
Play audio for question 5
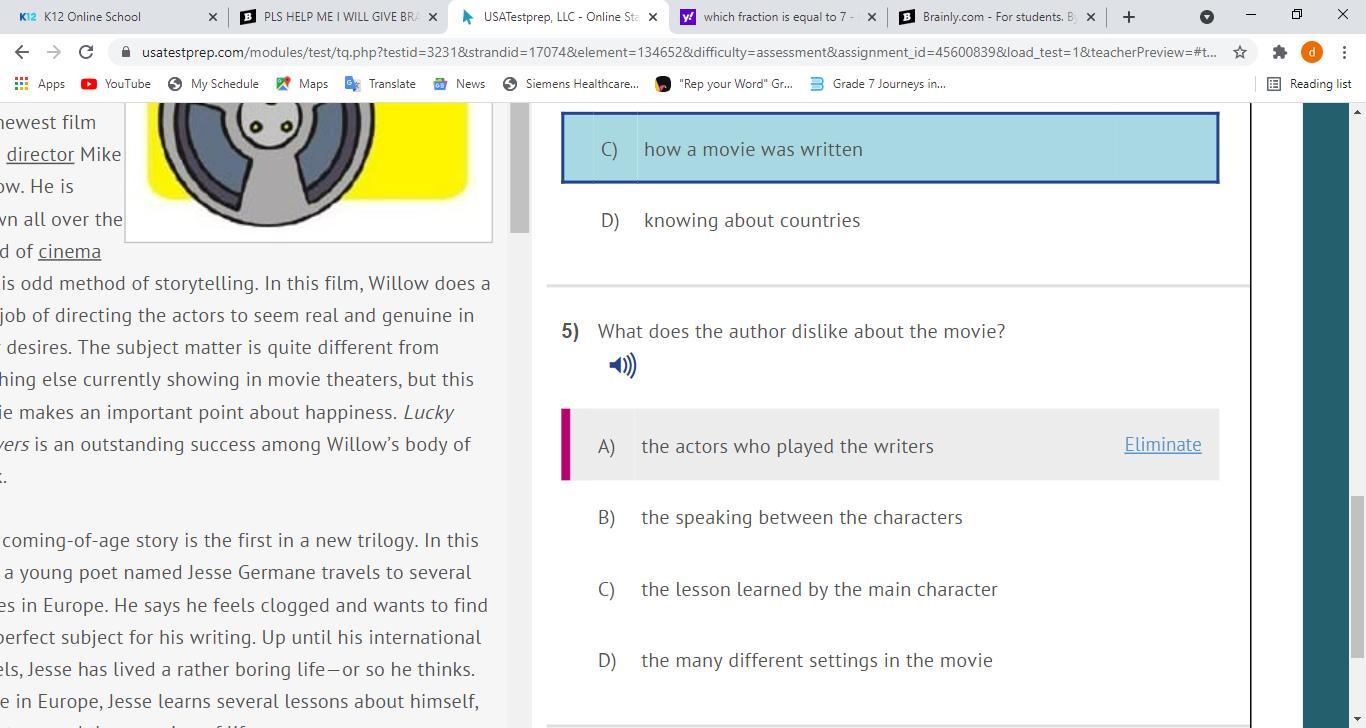tap(622, 366)
